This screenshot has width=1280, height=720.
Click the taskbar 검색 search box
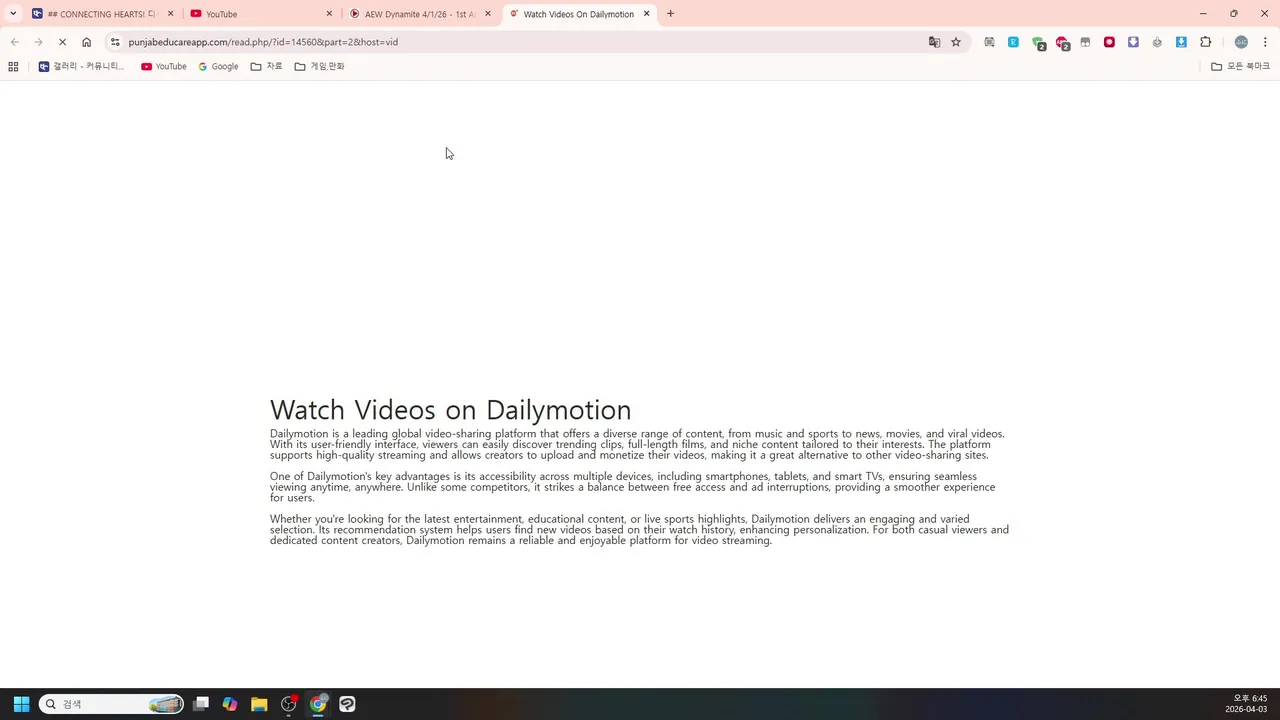111,704
